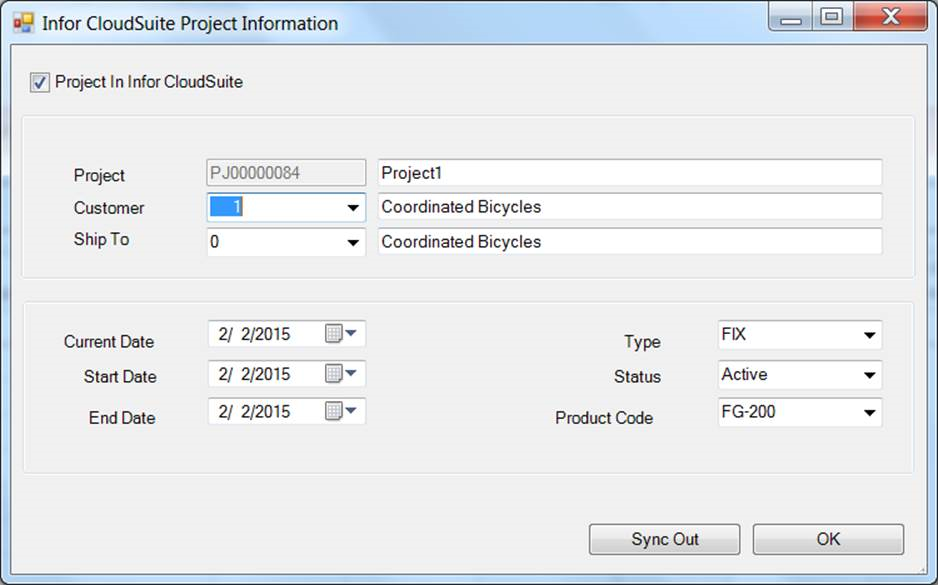Click the Project ID field PJ00000084
Viewport: 938px width, 585px height.
(286, 173)
